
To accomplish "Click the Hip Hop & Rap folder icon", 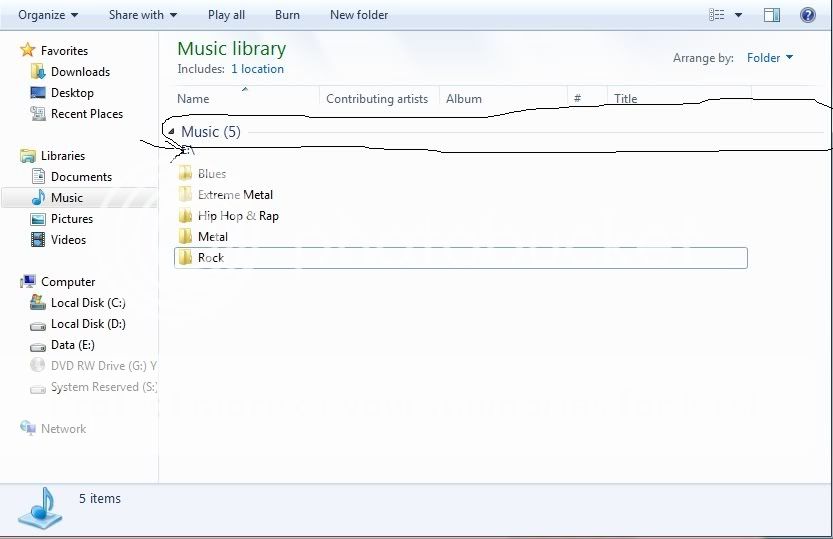I will point(185,215).
